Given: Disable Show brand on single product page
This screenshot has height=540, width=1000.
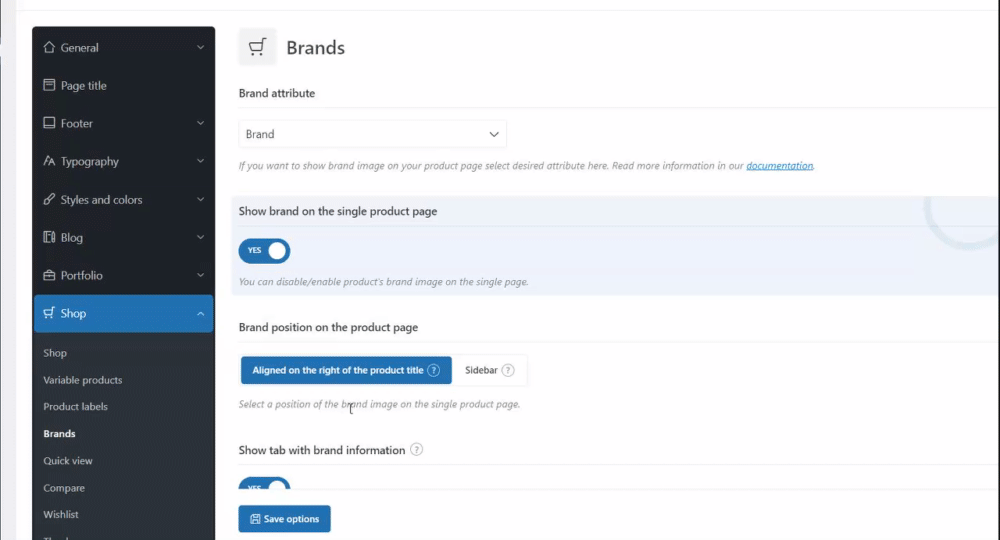Looking at the screenshot, I should pyautogui.click(x=264, y=250).
